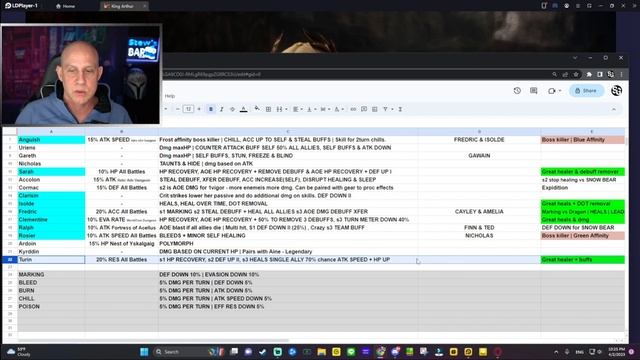Open the borders tool
The height and width of the screenshot is (360, 640).
click(x=268, y=109)
